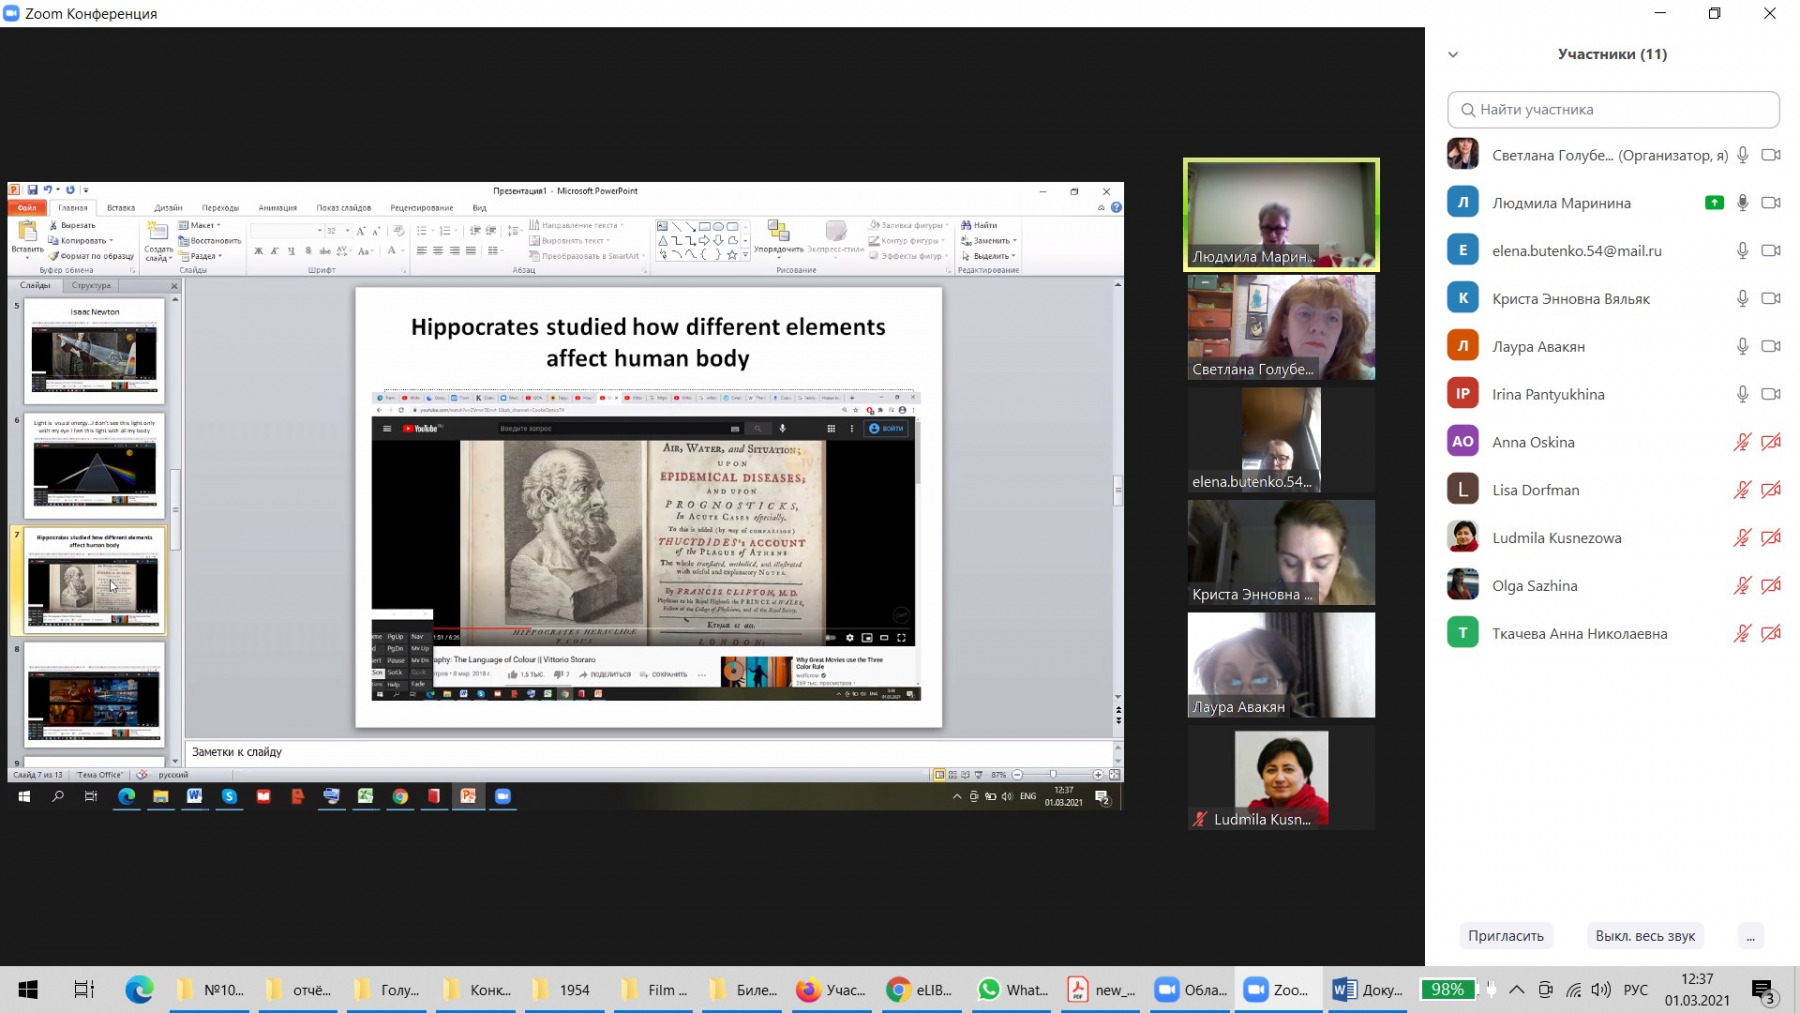
Task: Open font size 32 dropdown in shared PowerPoint
Action: pyautogui.click(x=347, y=231)
